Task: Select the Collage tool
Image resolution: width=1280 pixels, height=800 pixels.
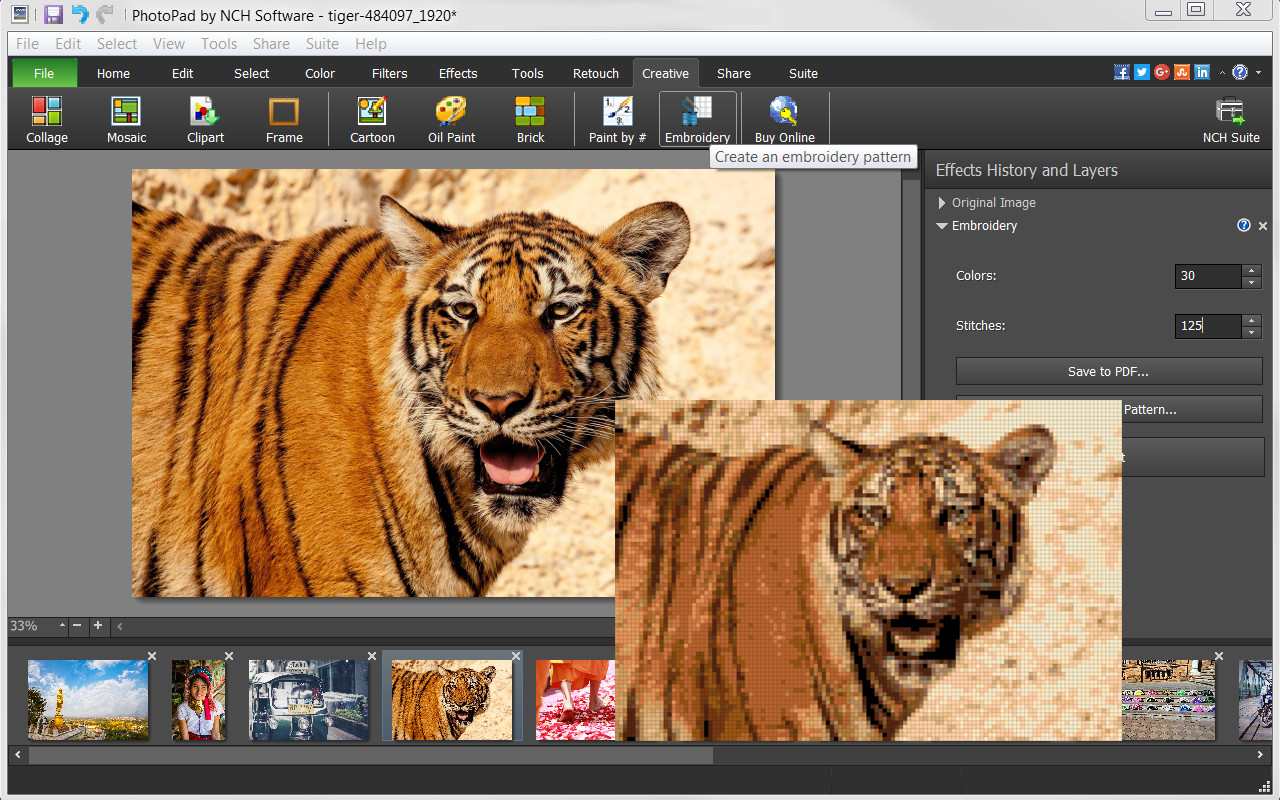Action: click(46, 118)
